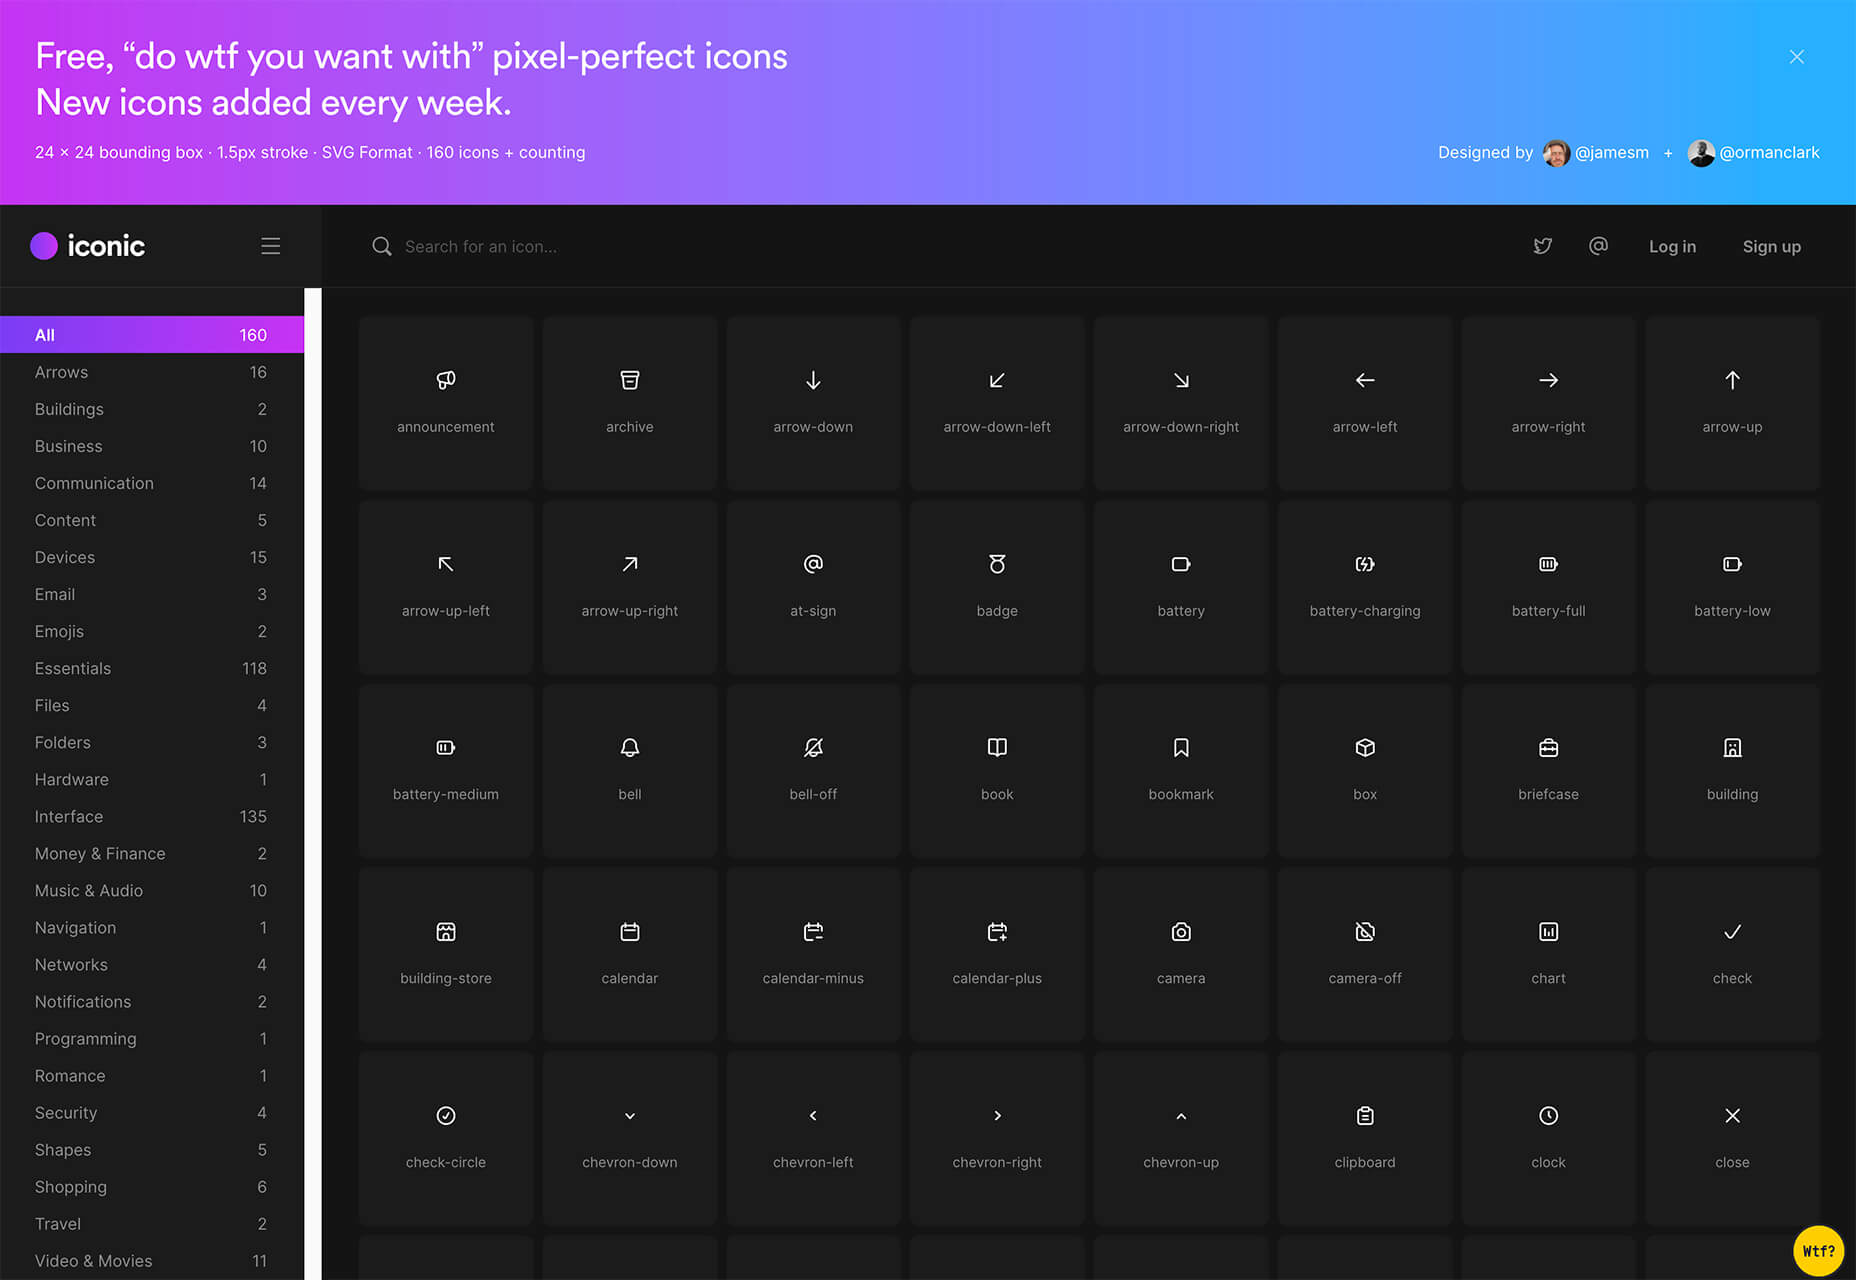Open the yellow Wtf? help button
The width and height of the screenshot is (1856, 1280).
click(1818, 1250)
